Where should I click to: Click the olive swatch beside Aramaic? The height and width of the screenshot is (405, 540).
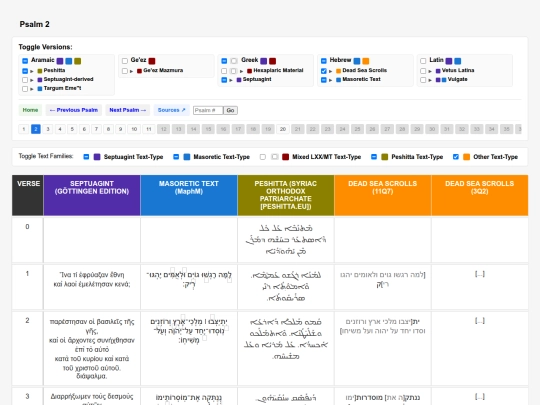click(78, 61)
